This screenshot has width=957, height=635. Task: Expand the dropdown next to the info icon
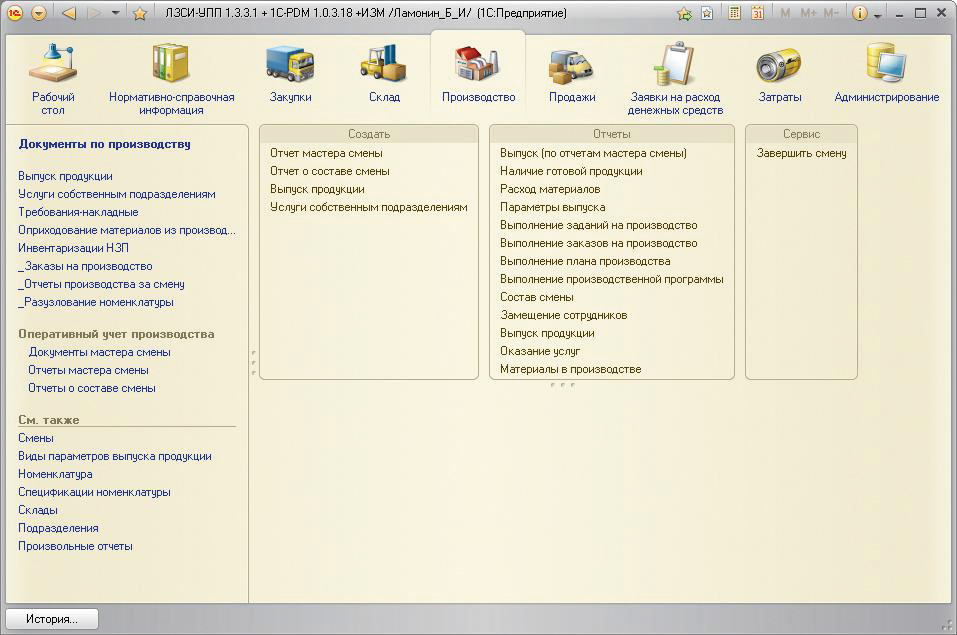(878, 15)
